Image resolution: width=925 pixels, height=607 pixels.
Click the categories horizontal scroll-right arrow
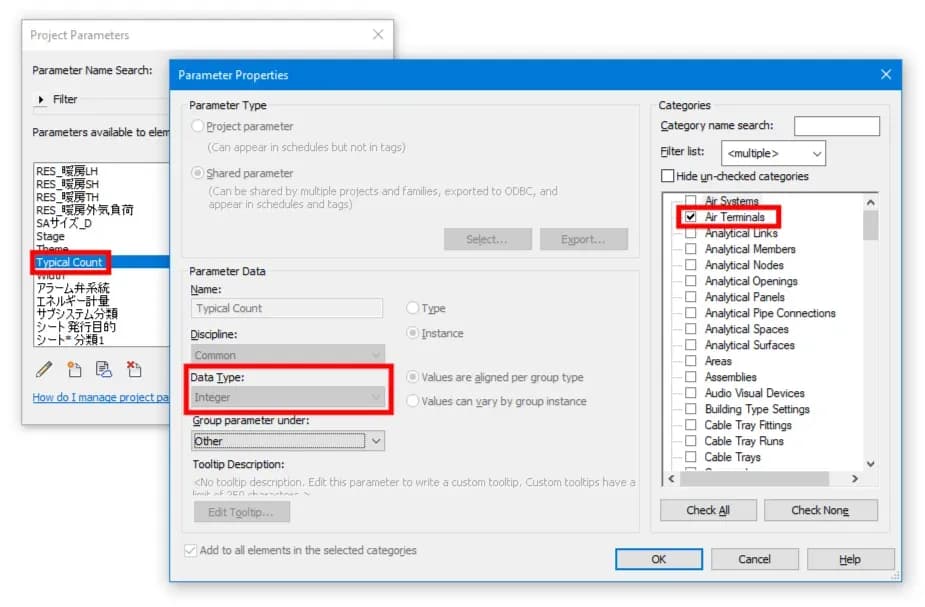pos(855,478)
